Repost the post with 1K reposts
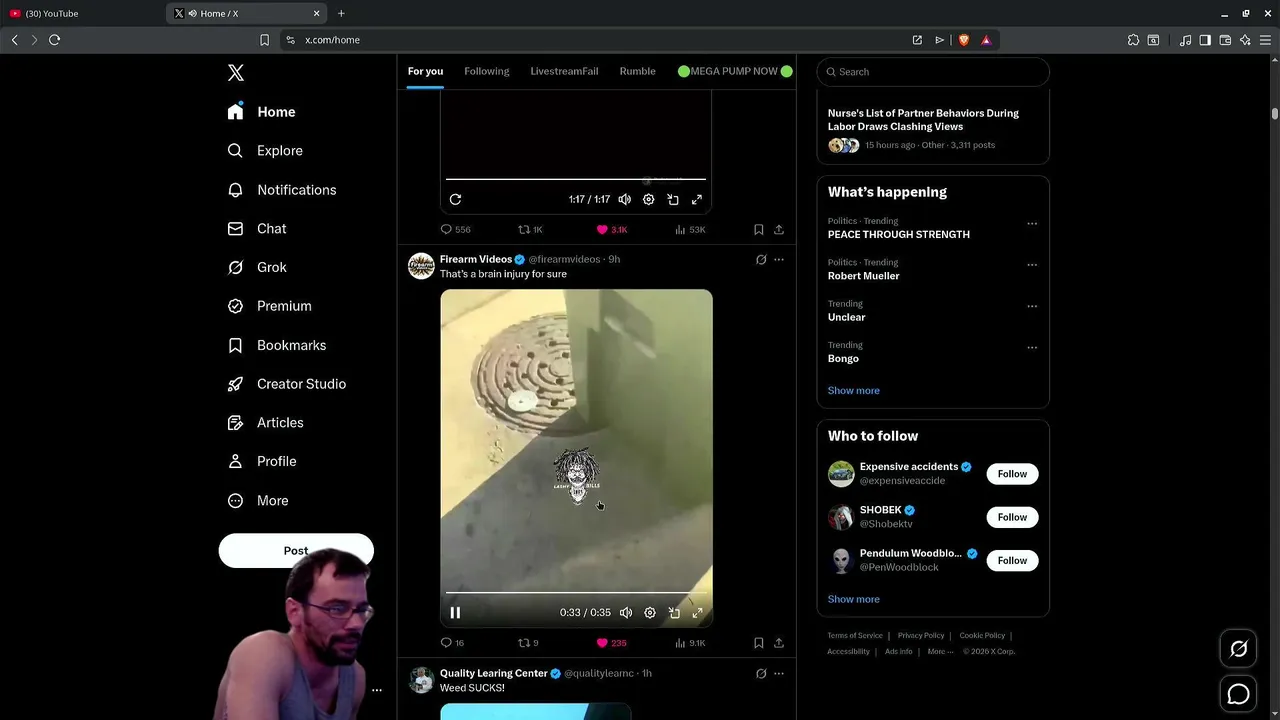This screenshot has width=1280, height=720. pyautogui.click(x=530, y=229)
